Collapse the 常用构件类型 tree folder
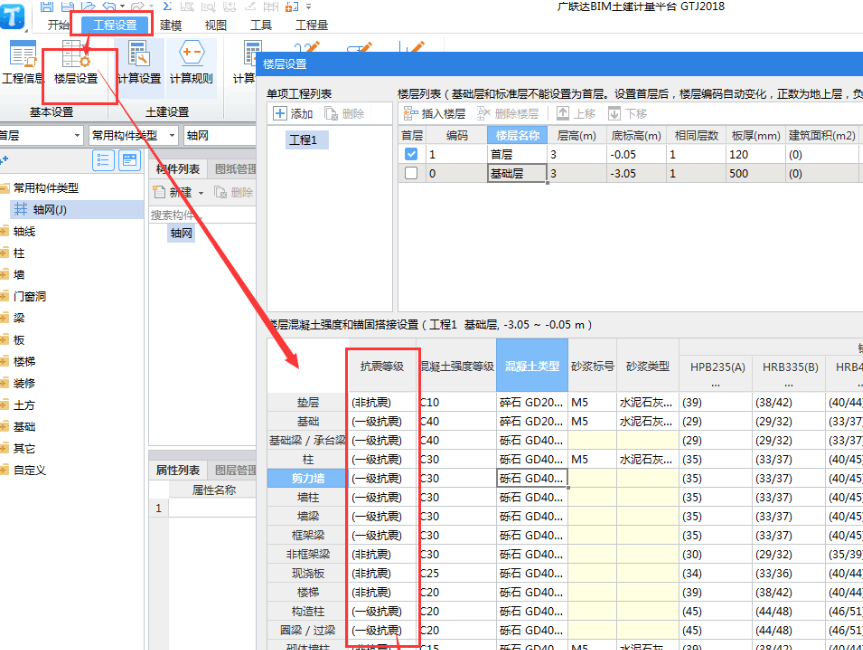Screen dimensions: 863x650 click(4, 188)
